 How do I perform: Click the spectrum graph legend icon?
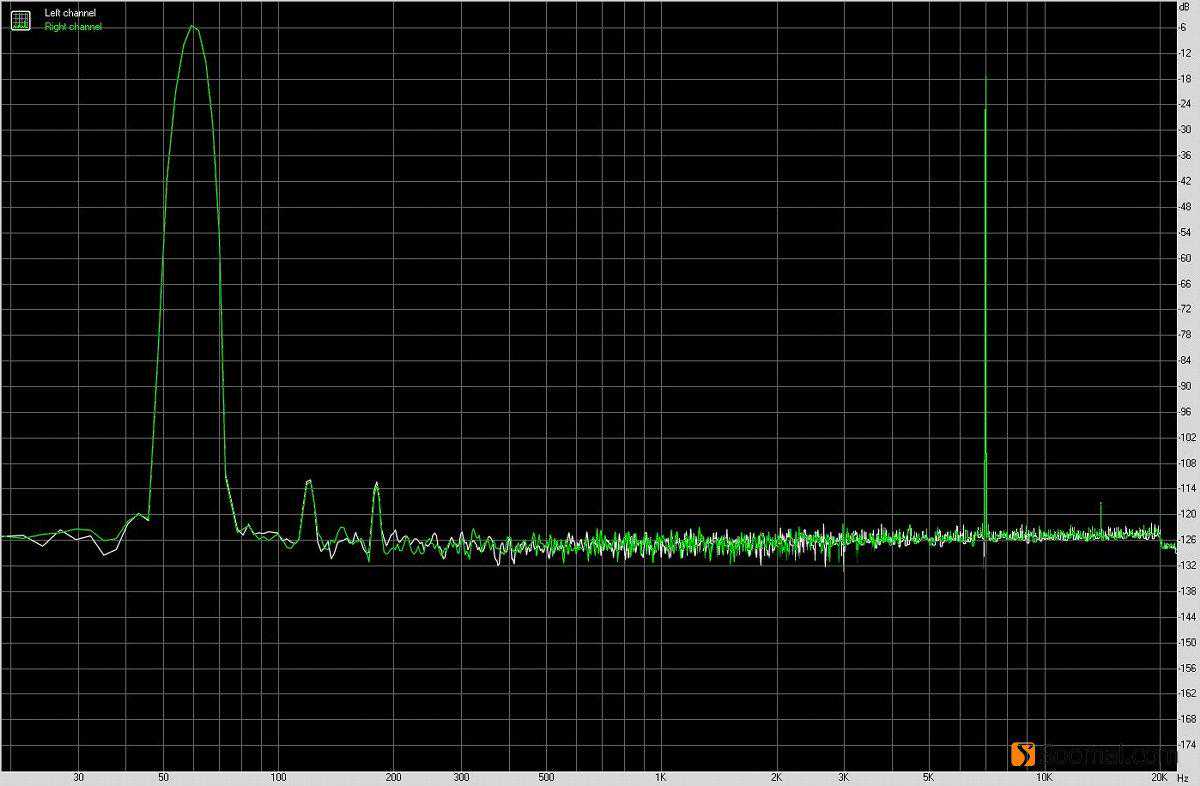[x=21, y=19]
